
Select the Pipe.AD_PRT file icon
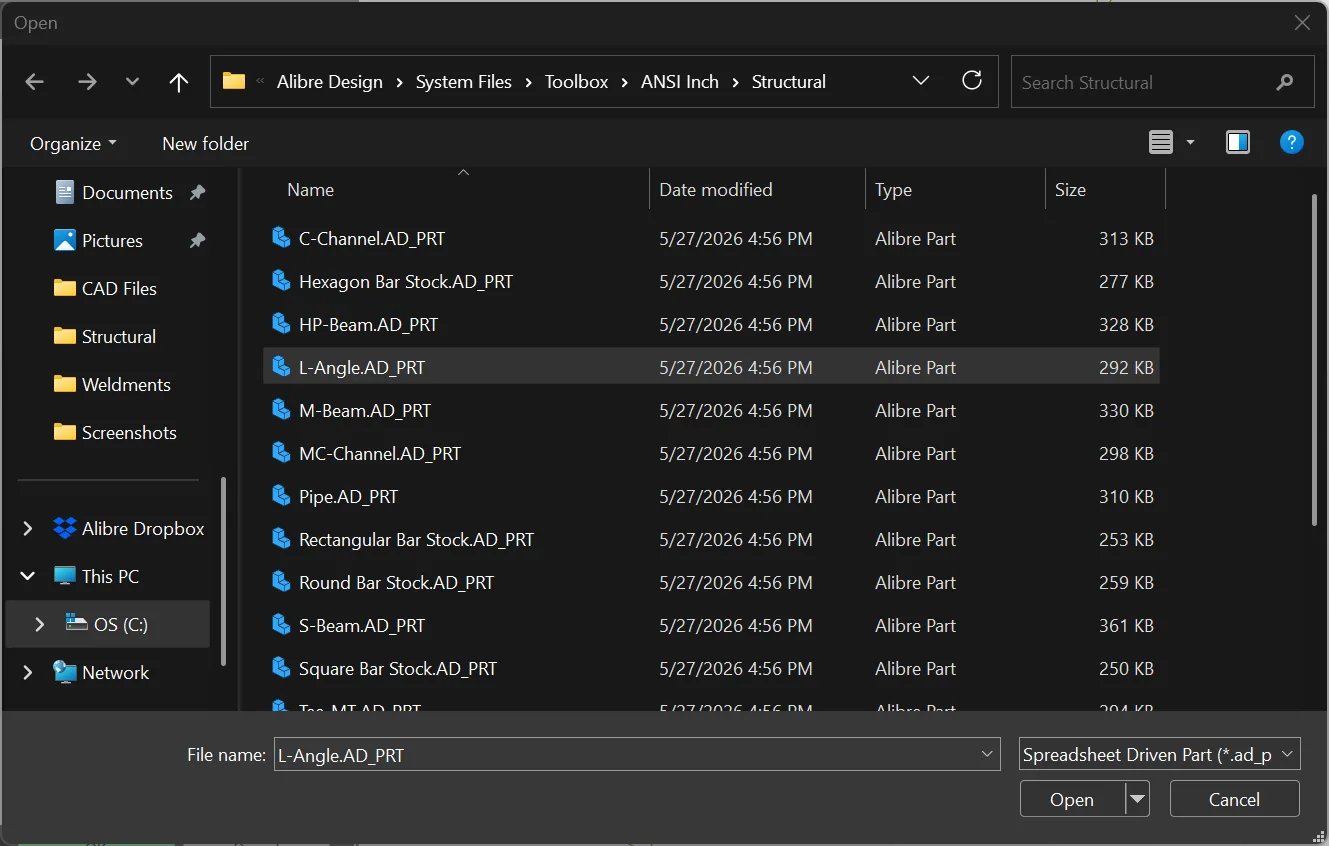[281, 496]
